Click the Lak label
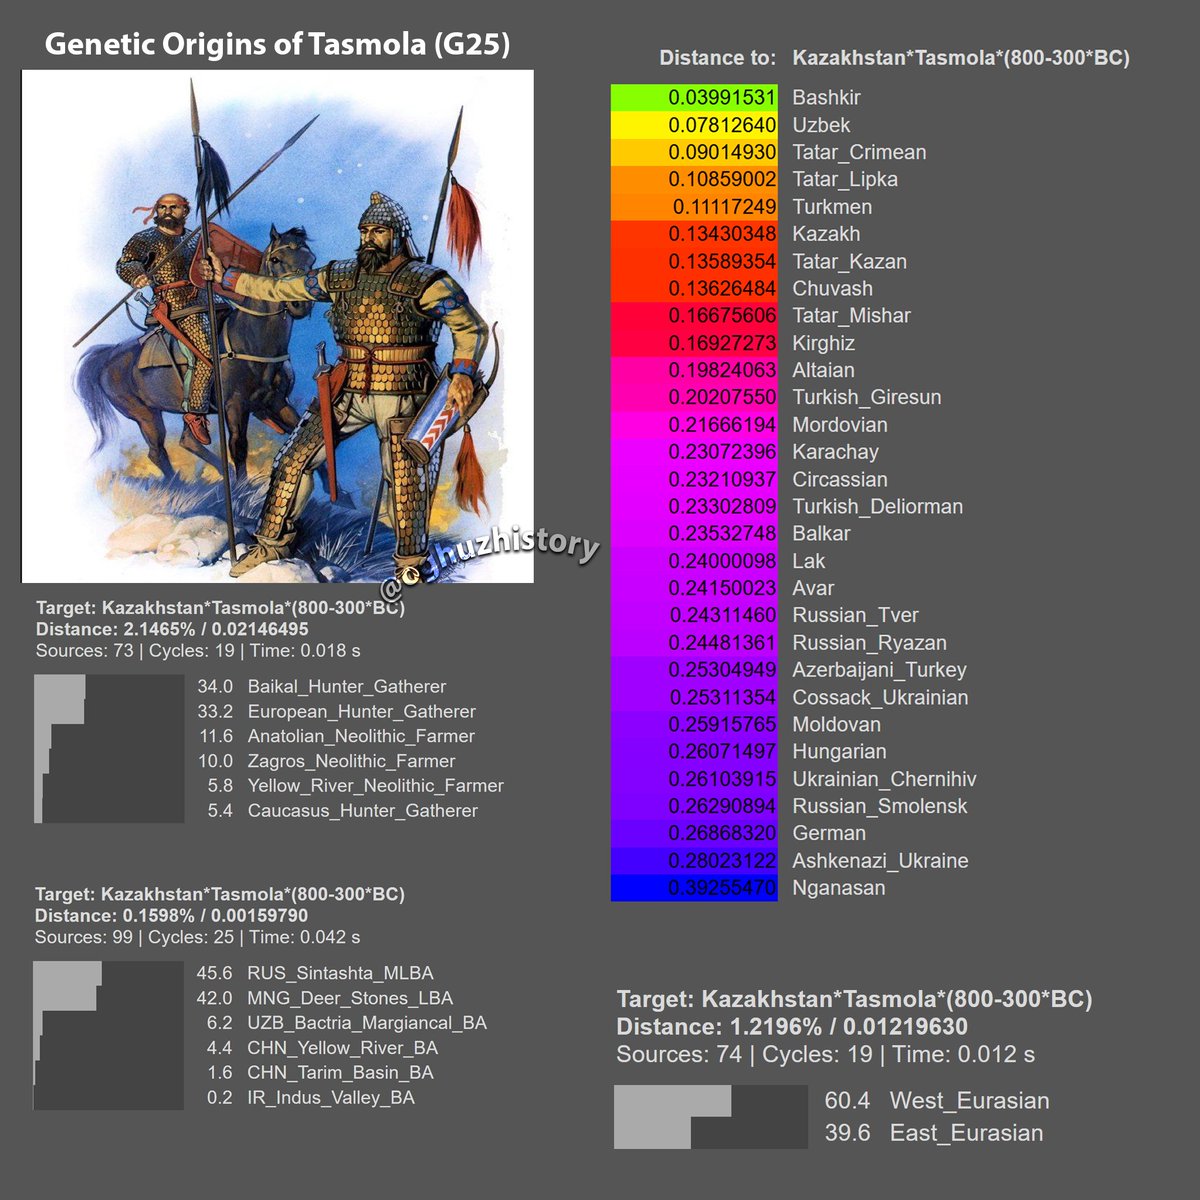 point(808,561)
